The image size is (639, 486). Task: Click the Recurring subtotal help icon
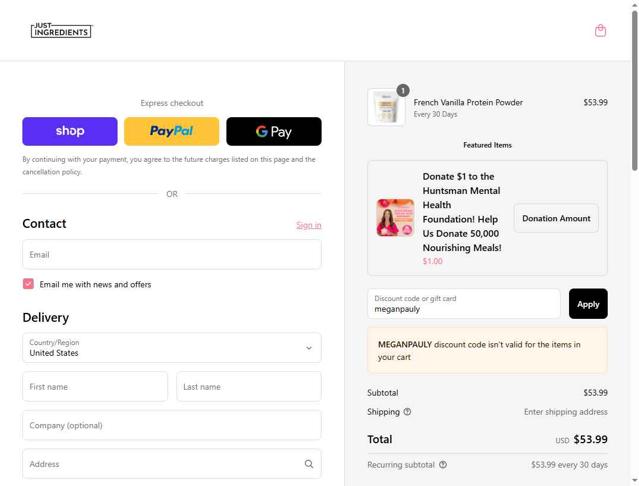443,465
